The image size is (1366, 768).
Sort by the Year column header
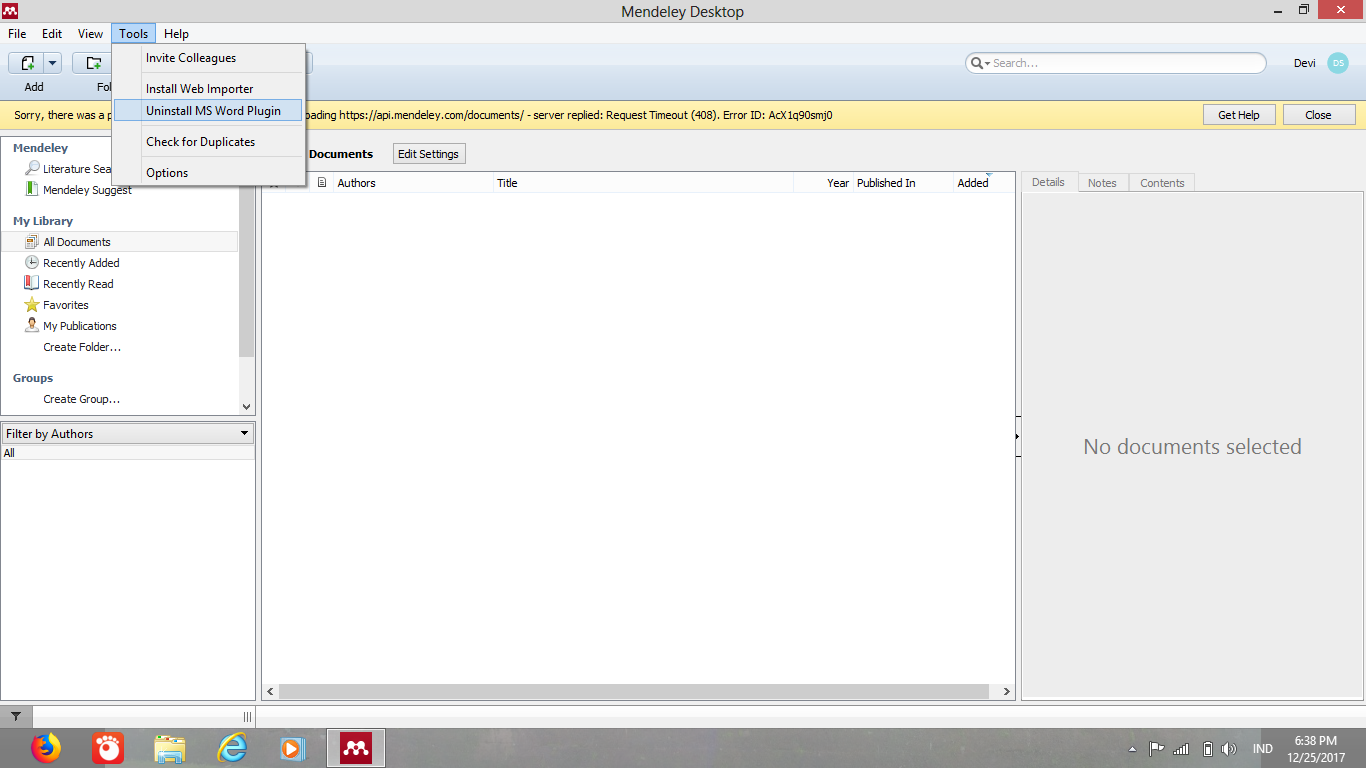click(823, 183)
